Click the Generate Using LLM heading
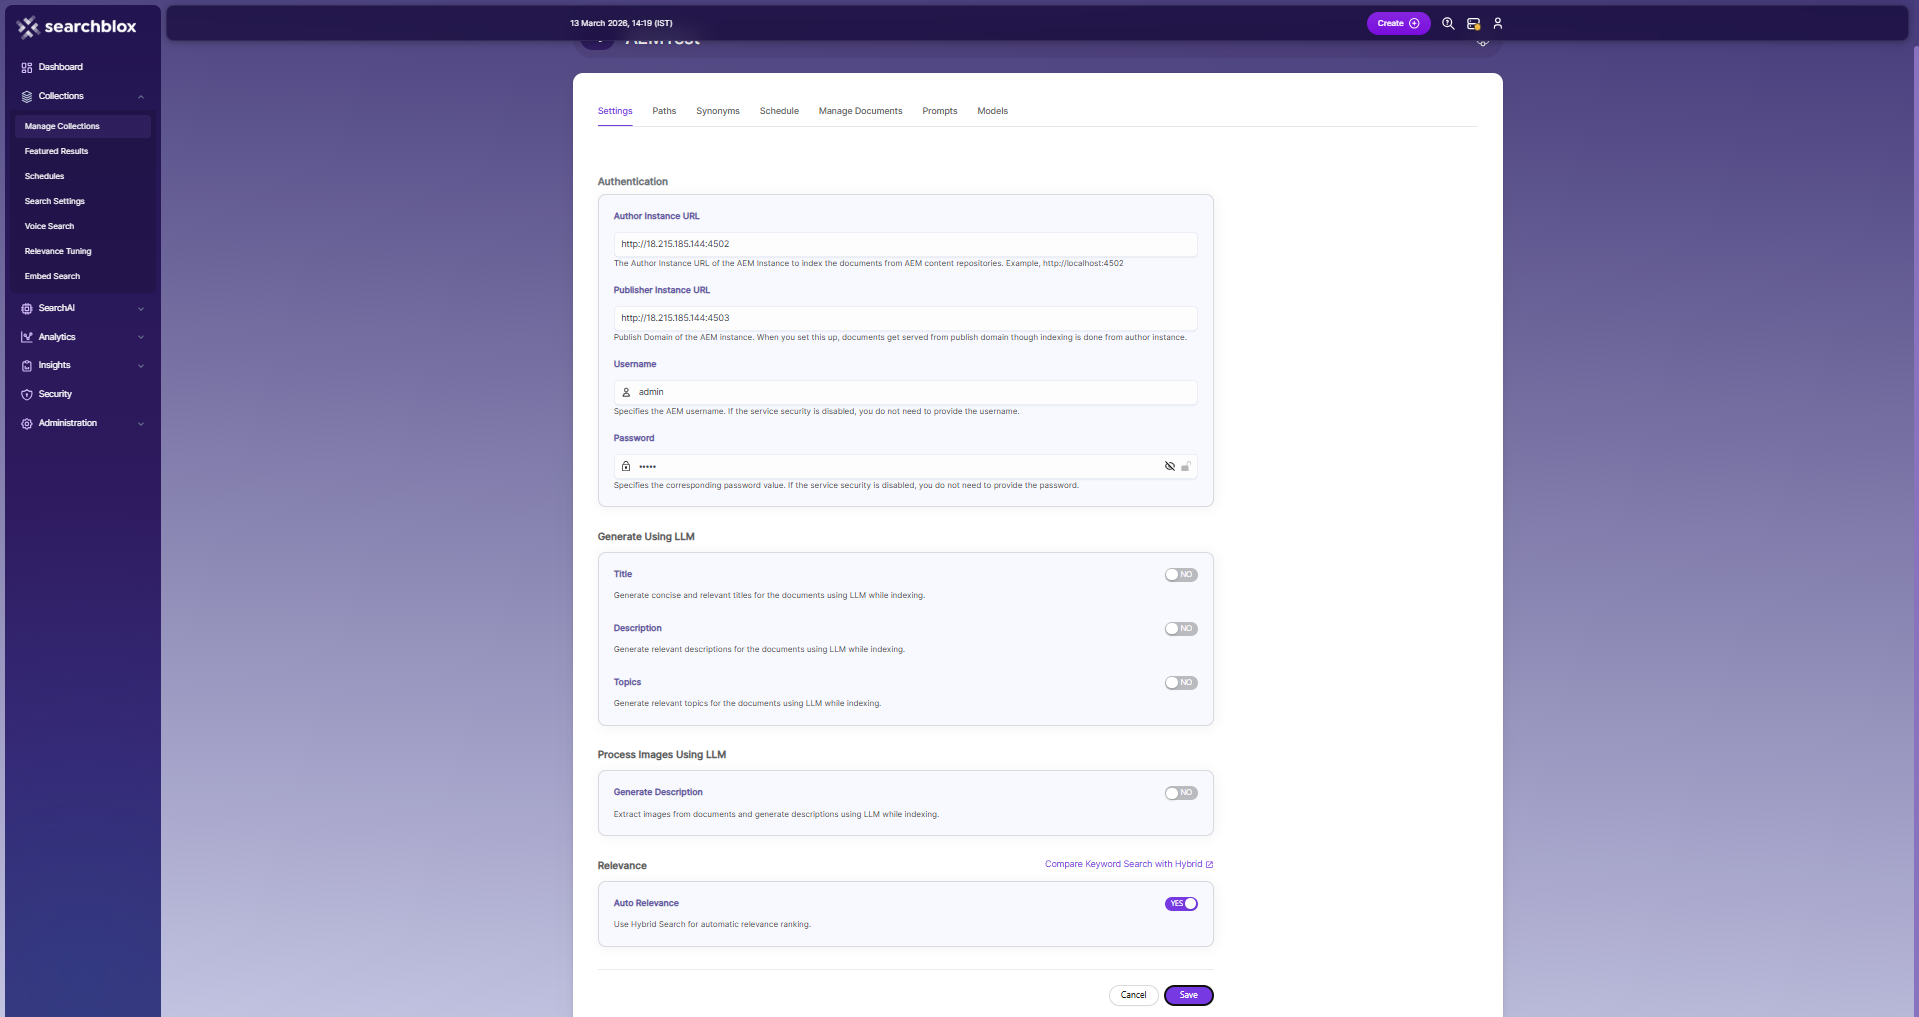The width and height of the screenshot is (1919, 1017). coord(646,537)
